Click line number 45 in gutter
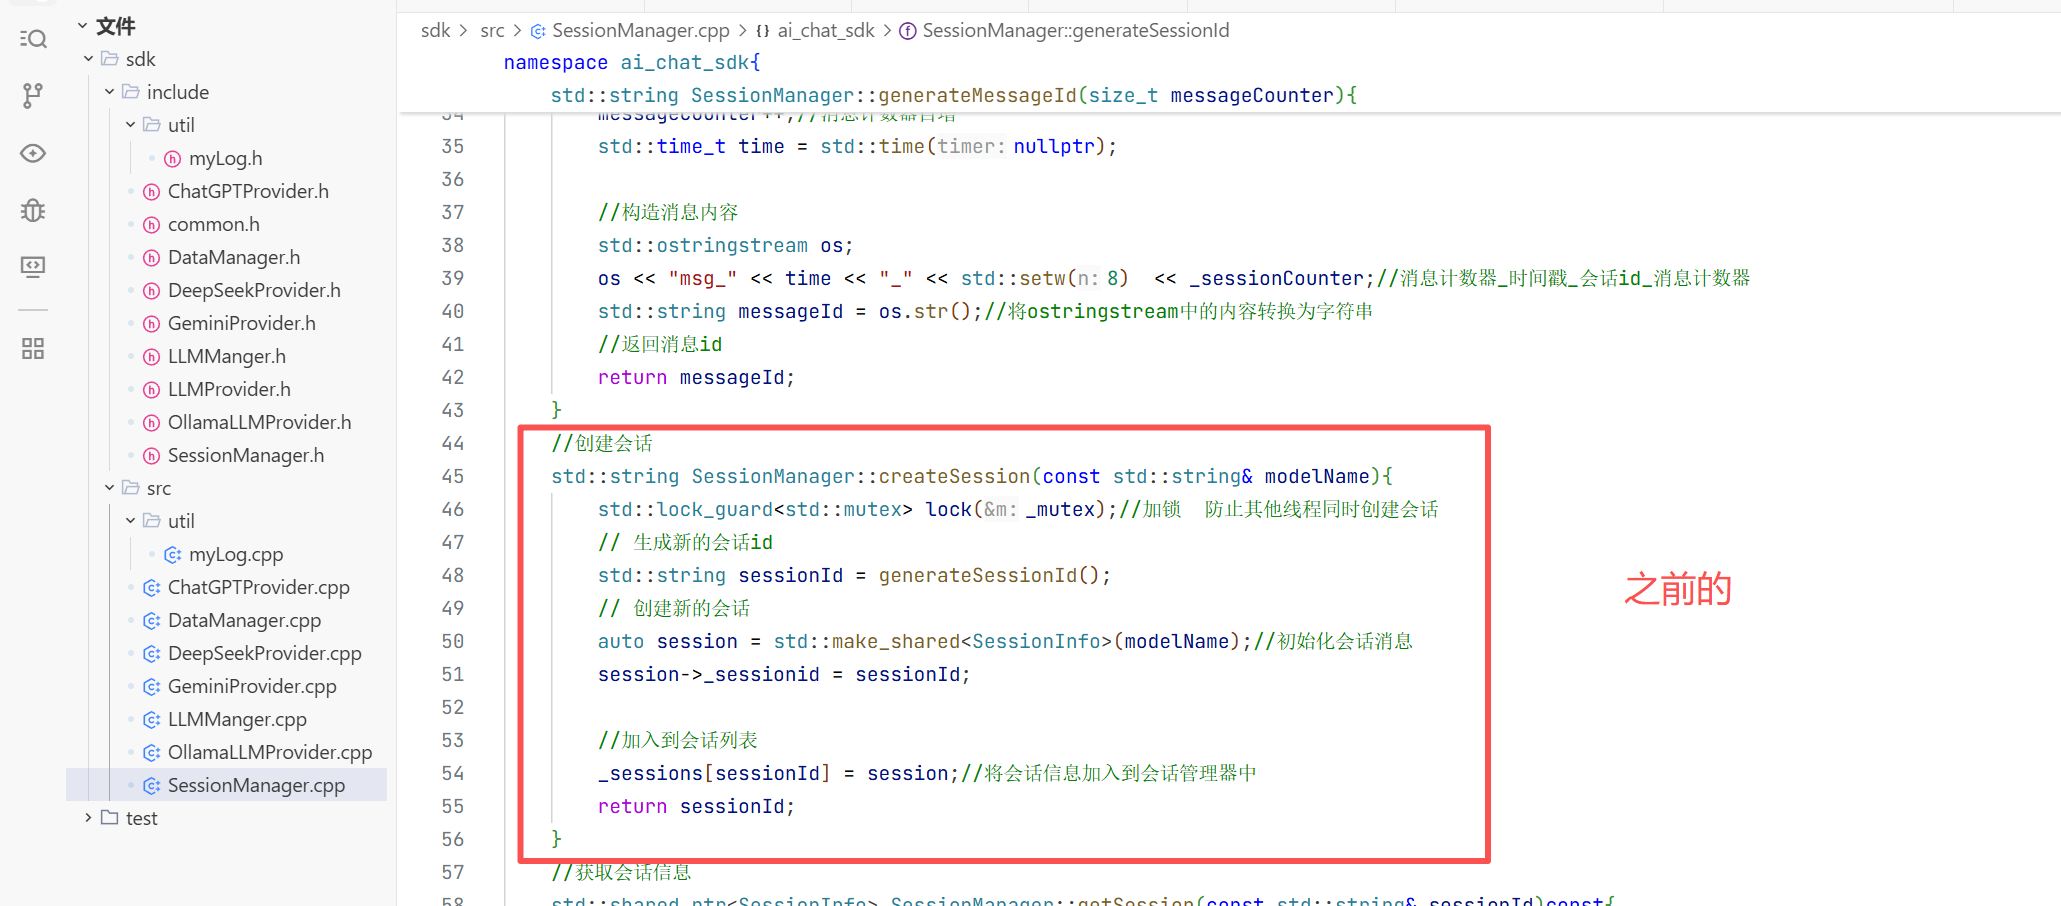 click(x=453, y=476)
